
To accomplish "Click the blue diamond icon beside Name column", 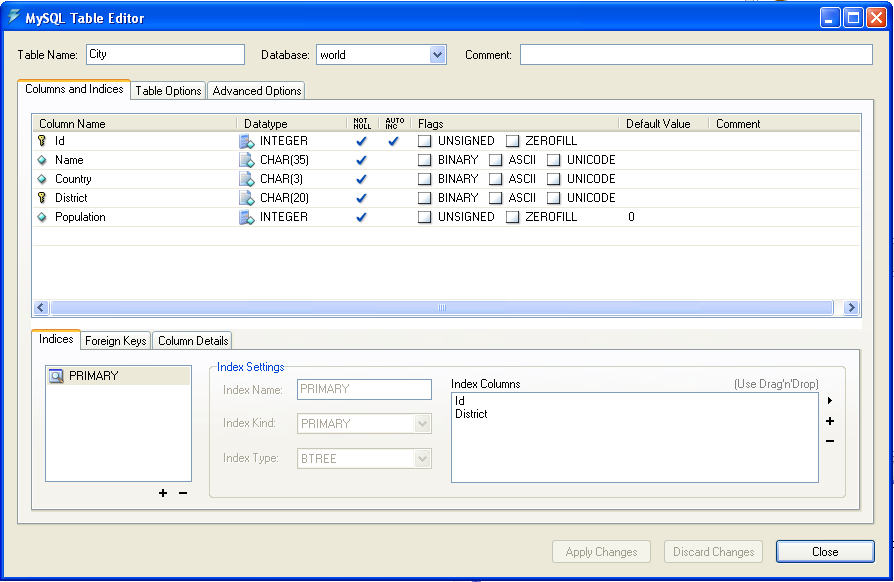I will pyautogui.click(x=41, y=160).
